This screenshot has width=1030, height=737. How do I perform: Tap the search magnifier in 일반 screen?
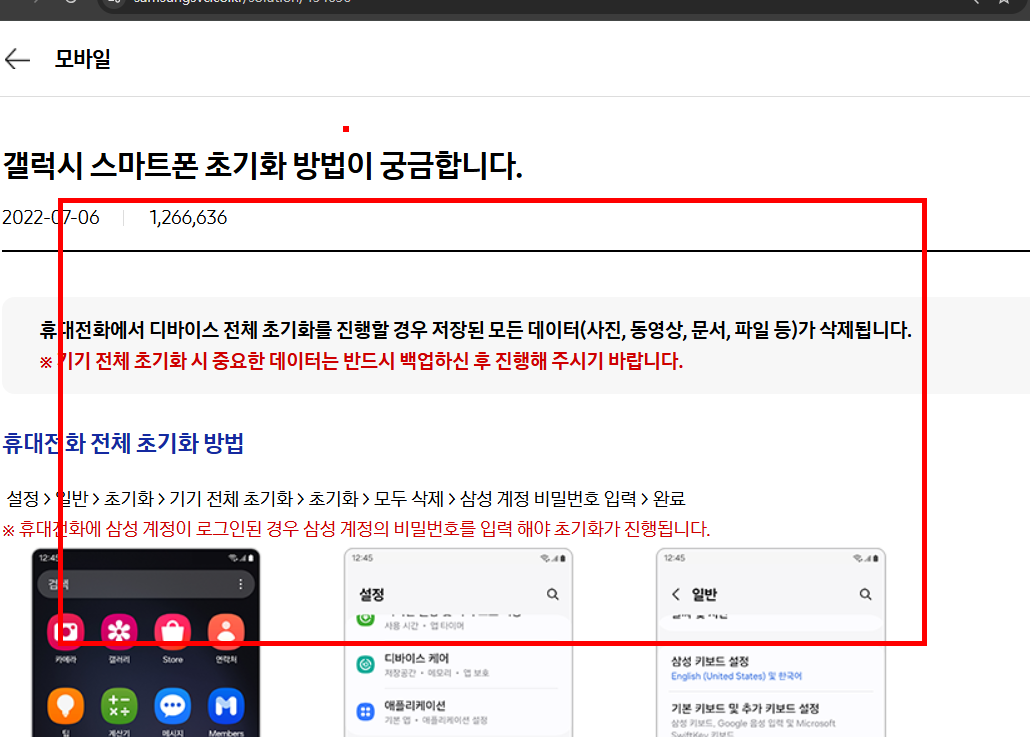pos(865,593)
